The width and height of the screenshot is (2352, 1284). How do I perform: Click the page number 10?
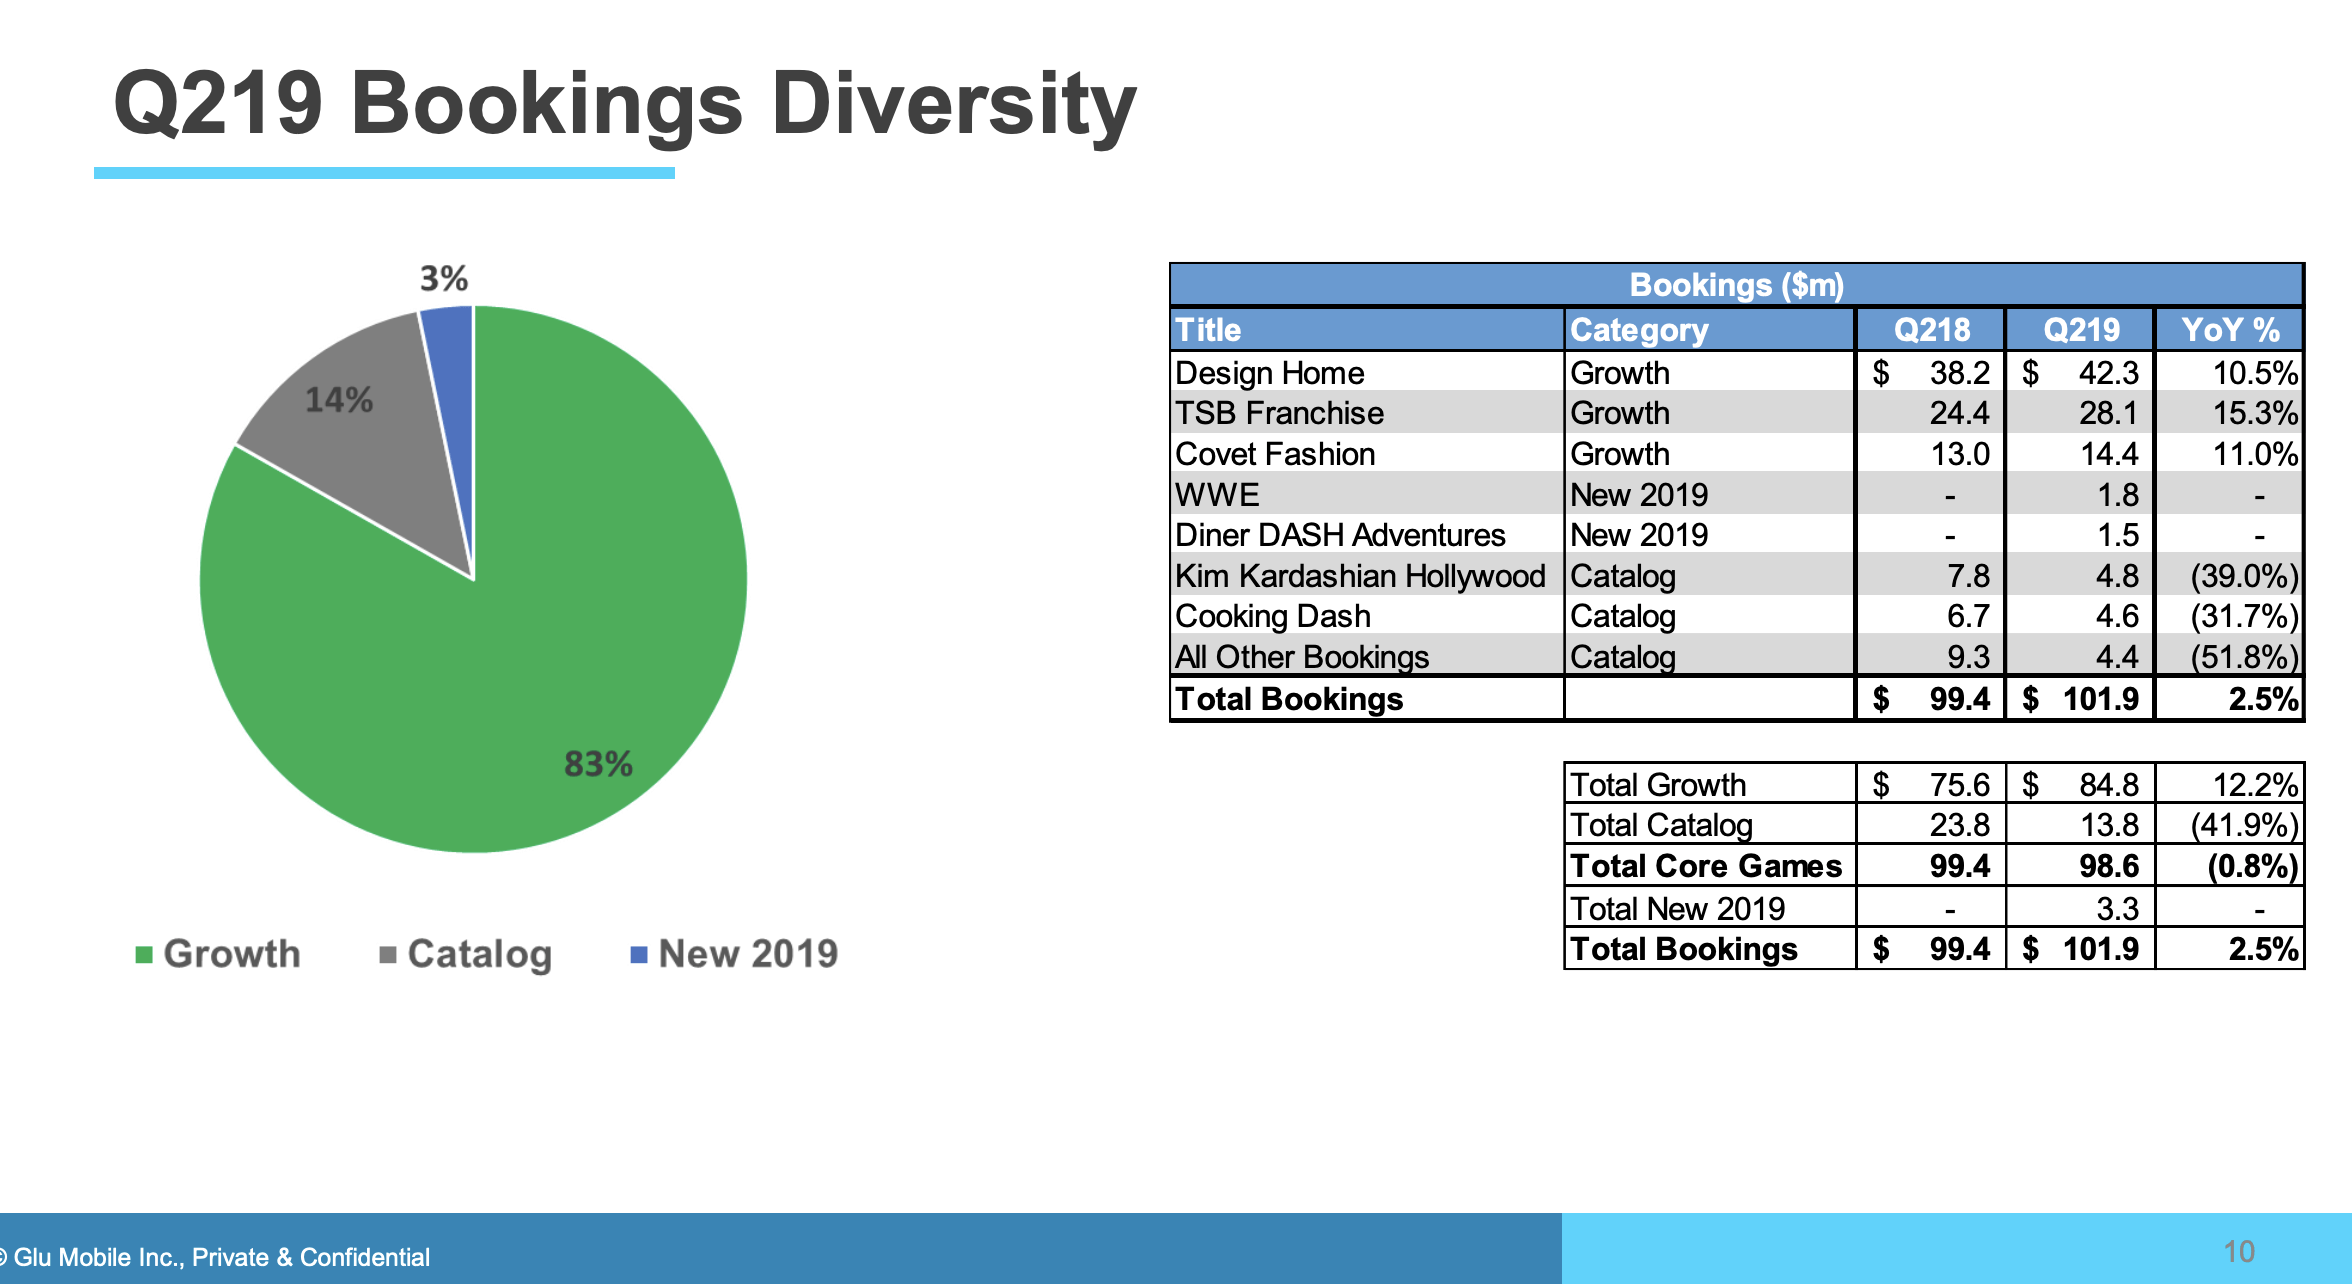pyautogui.click(x=2239, y=1251)
